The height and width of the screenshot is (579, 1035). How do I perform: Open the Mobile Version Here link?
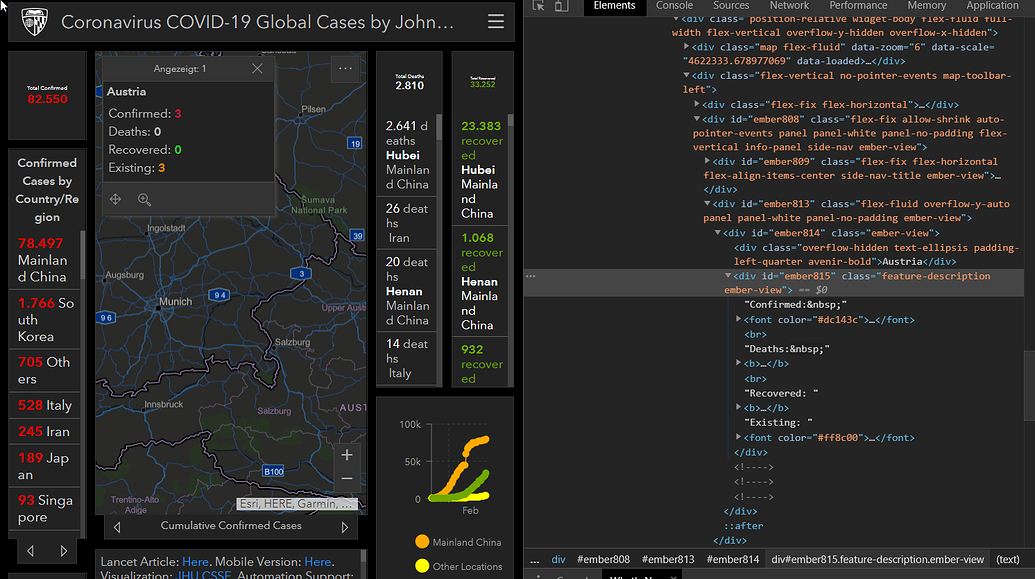coord(317,562)
